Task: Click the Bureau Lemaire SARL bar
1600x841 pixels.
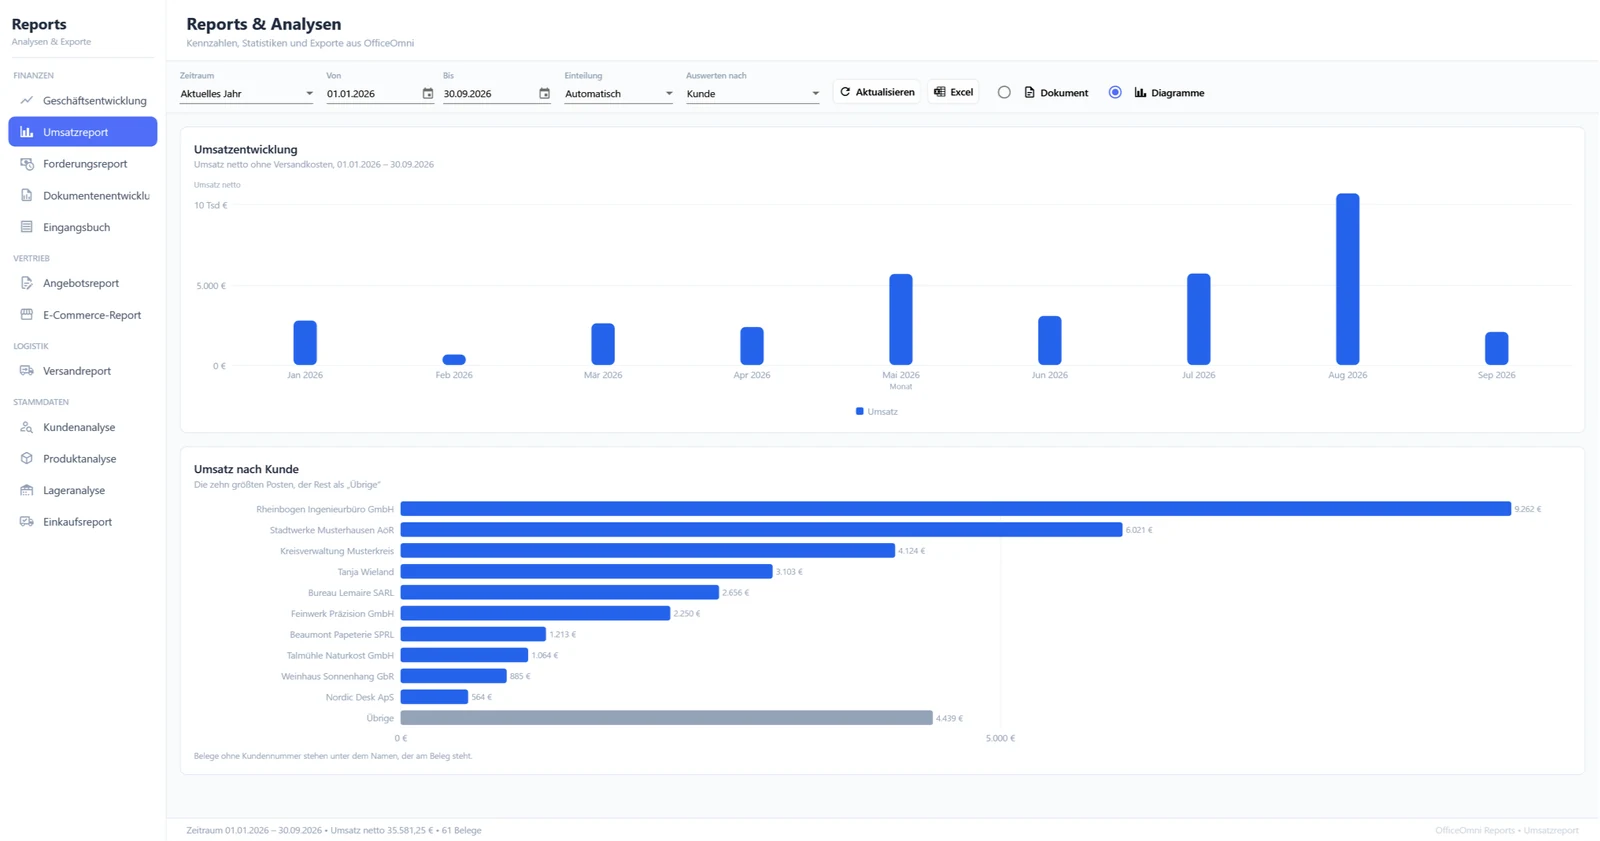Action: click(560, 593)
